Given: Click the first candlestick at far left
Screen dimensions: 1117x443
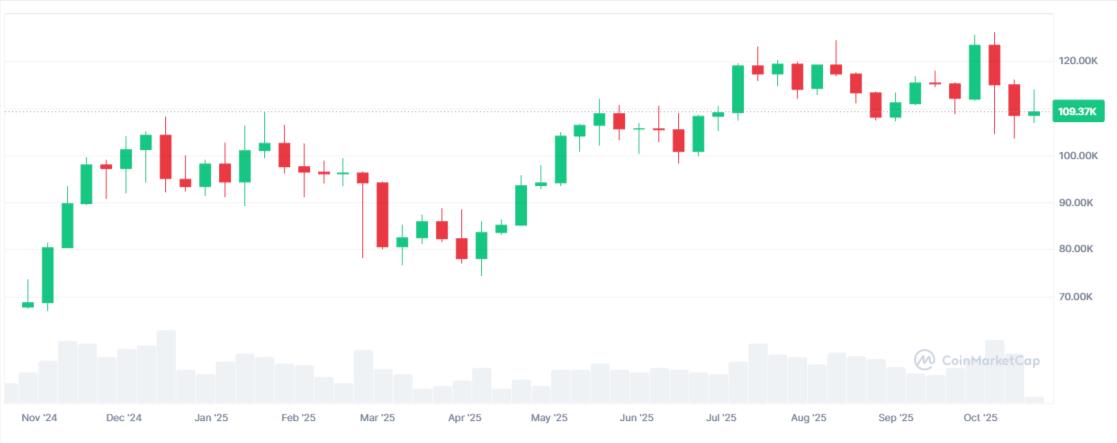Looking at the screenshot, I should click(28, 304).
